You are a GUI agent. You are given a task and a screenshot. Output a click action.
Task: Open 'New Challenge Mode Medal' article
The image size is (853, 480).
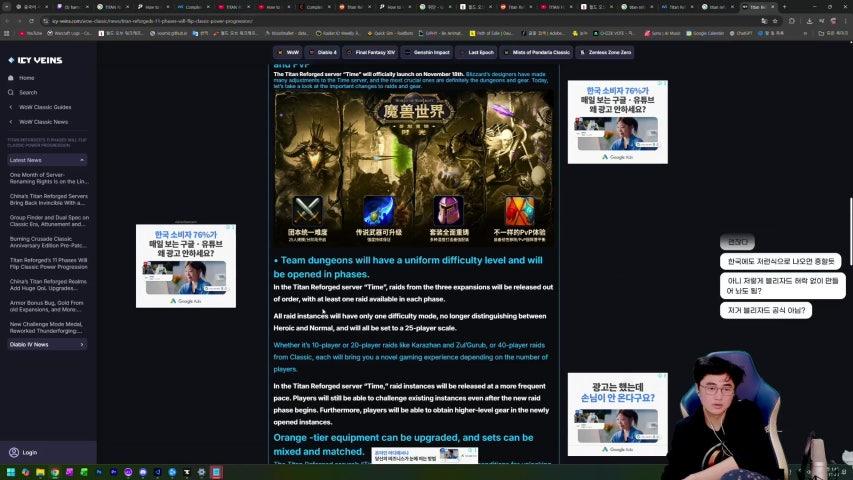48,327
